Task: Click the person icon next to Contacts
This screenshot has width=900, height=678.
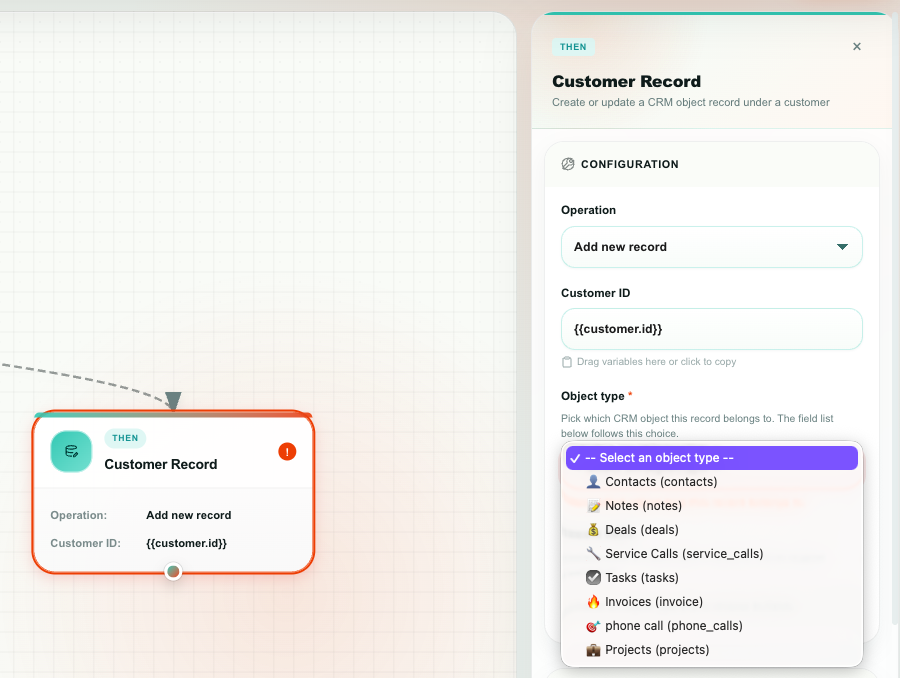Action: 593,482
